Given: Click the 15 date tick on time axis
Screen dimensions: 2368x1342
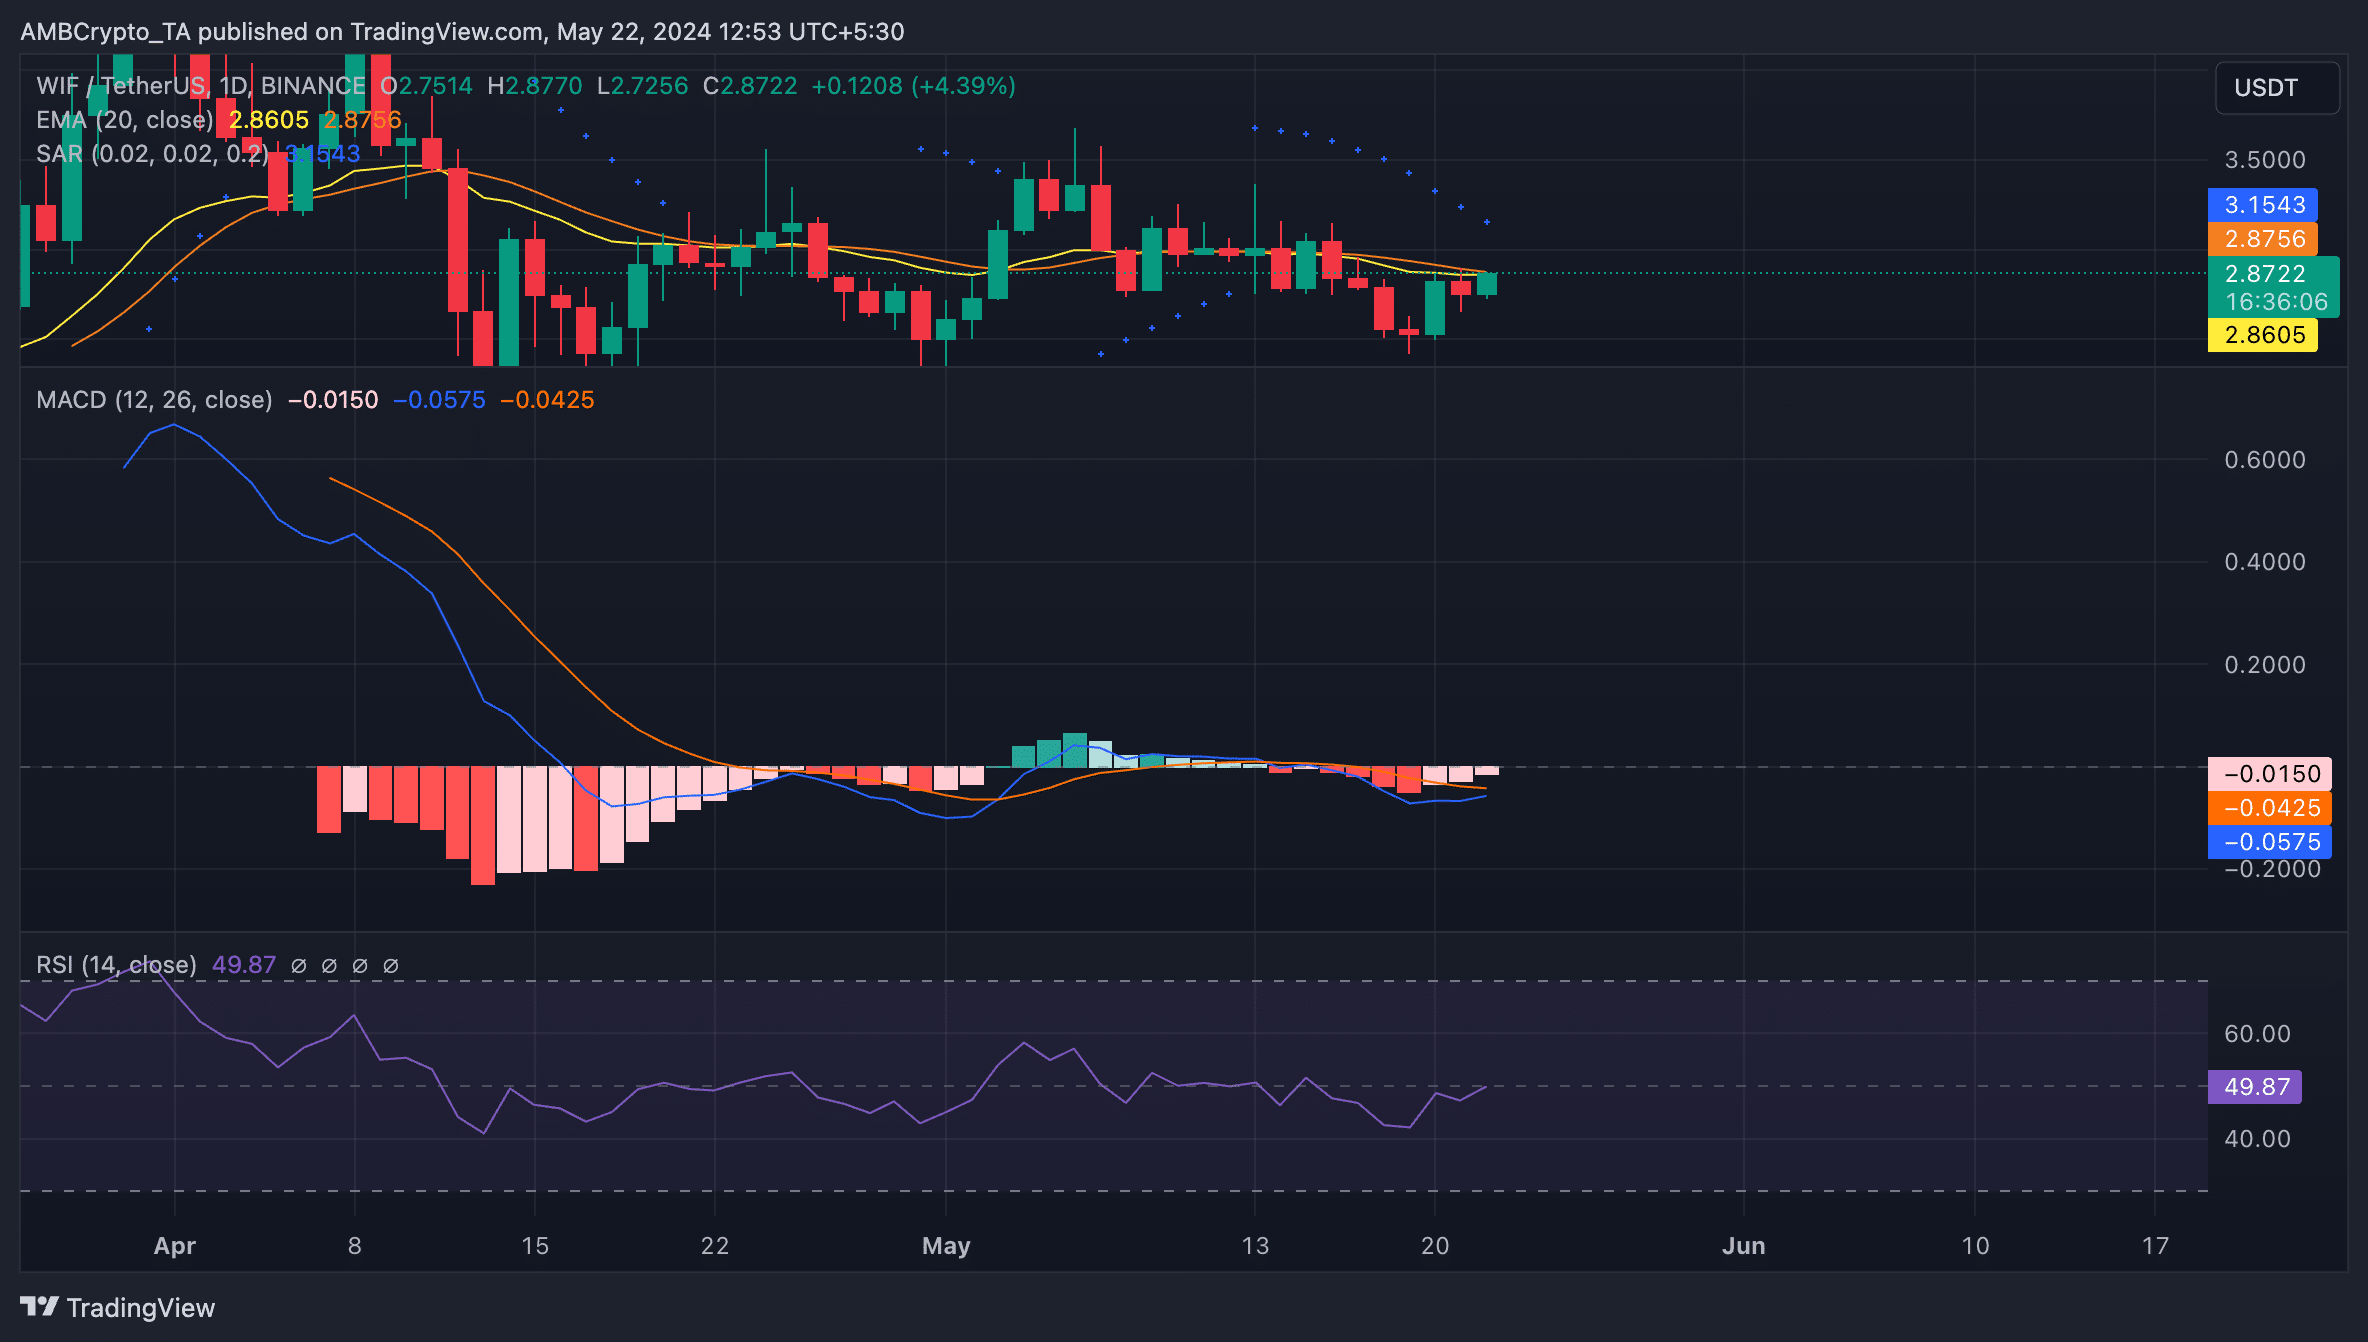Looking at the screenshot, I should pos(535,1246).
